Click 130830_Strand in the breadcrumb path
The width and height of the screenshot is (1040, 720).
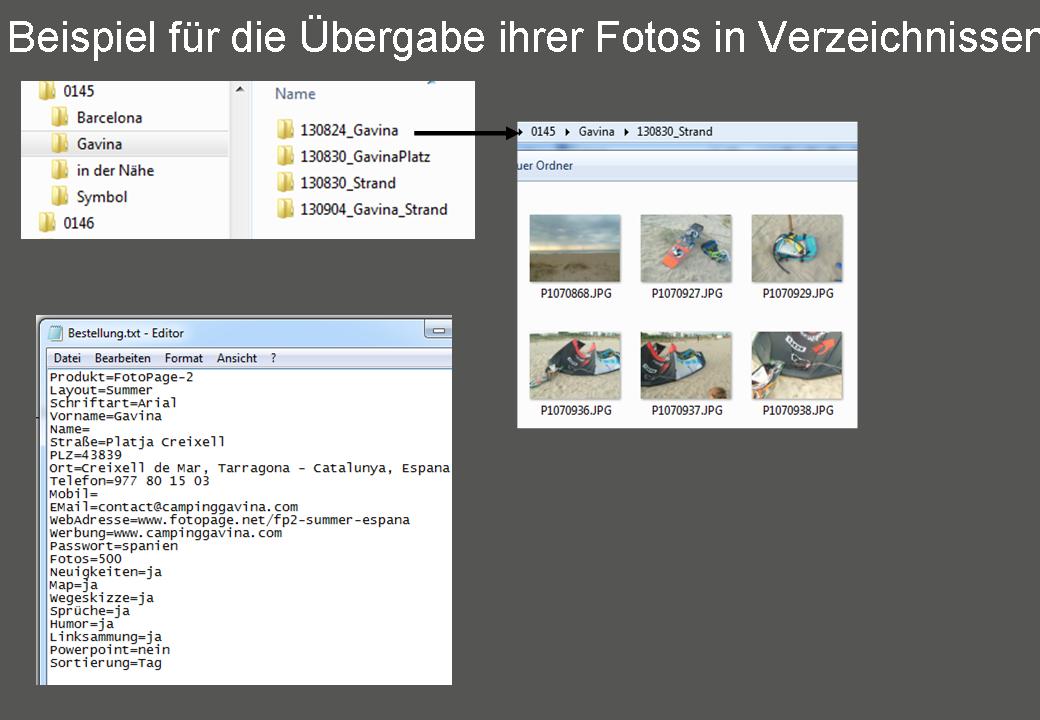(675, 131)
